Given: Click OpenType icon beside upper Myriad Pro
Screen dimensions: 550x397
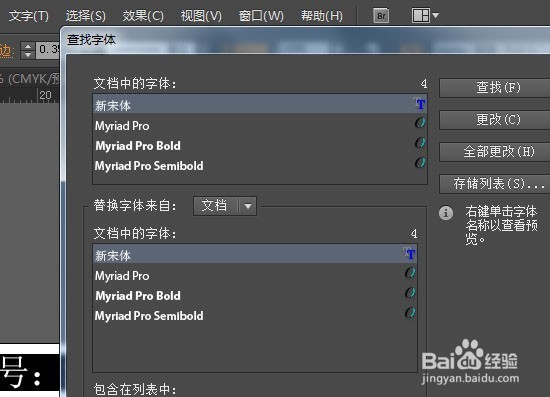Looking at the screenshot, I should point(420,123).
